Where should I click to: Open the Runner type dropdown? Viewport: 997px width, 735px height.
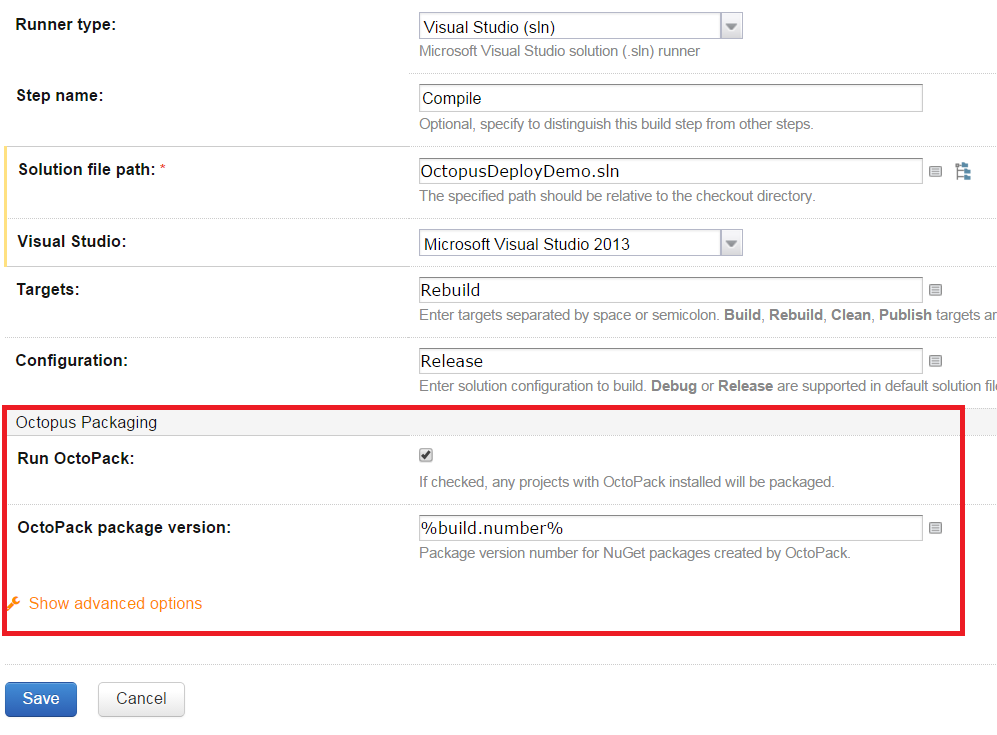(x=731, y=27)
